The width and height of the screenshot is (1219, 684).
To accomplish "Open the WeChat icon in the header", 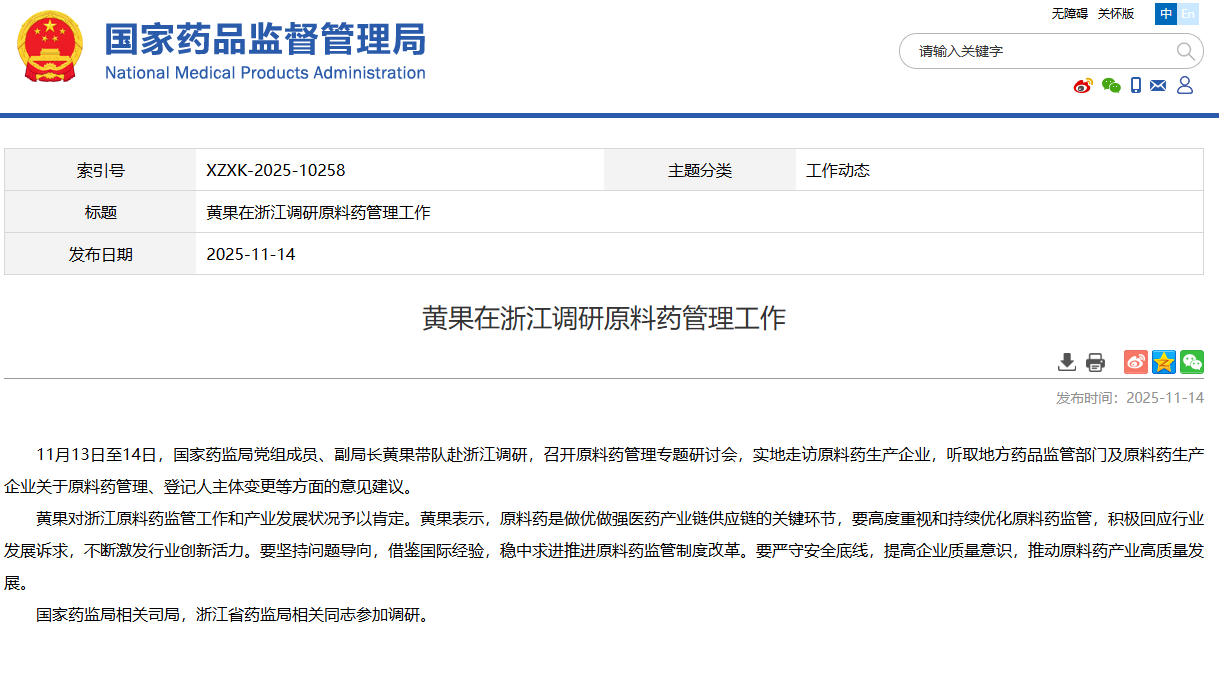I will point(1110,85).
